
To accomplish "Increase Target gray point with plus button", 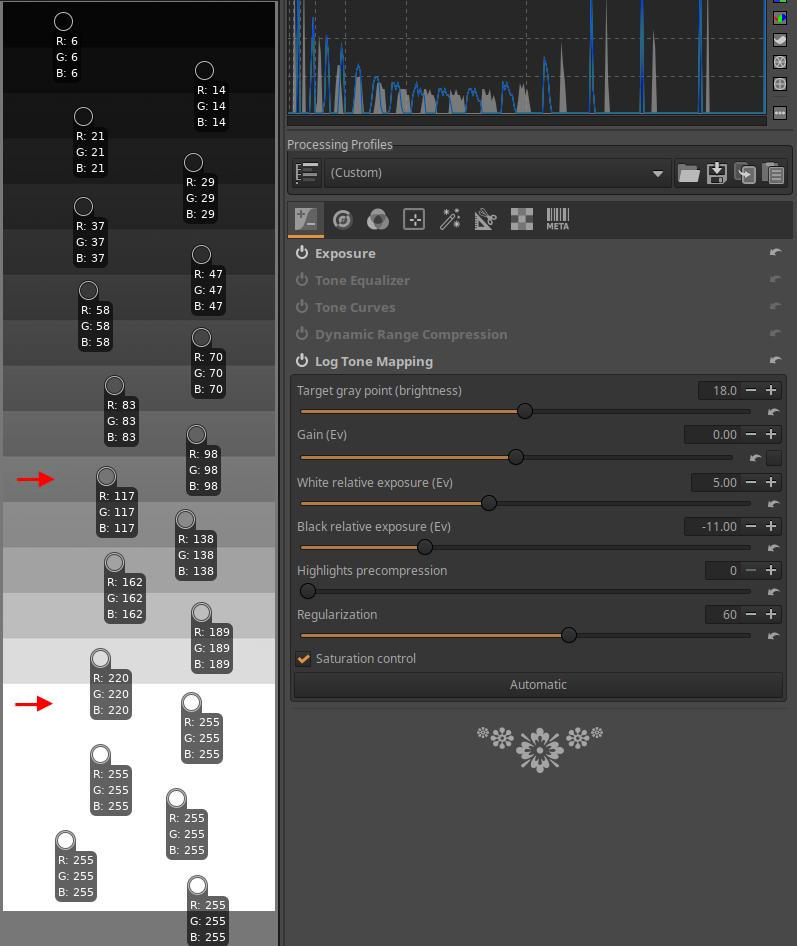I will click(771, 390).
